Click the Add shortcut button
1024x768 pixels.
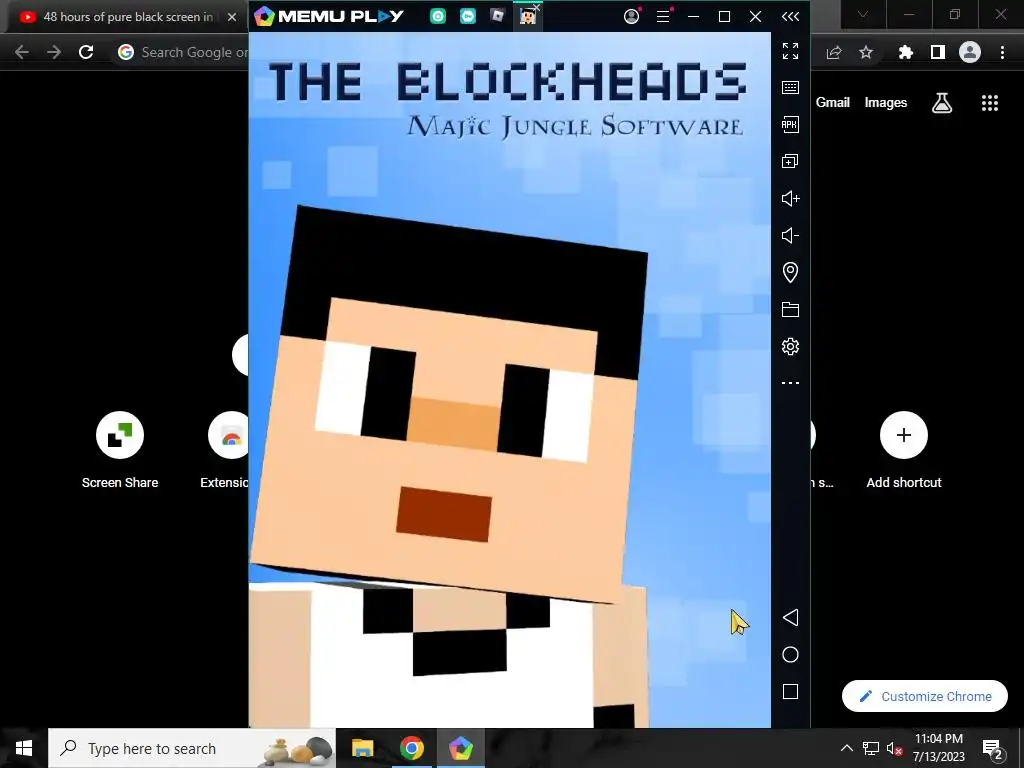(x=904, y=451)
